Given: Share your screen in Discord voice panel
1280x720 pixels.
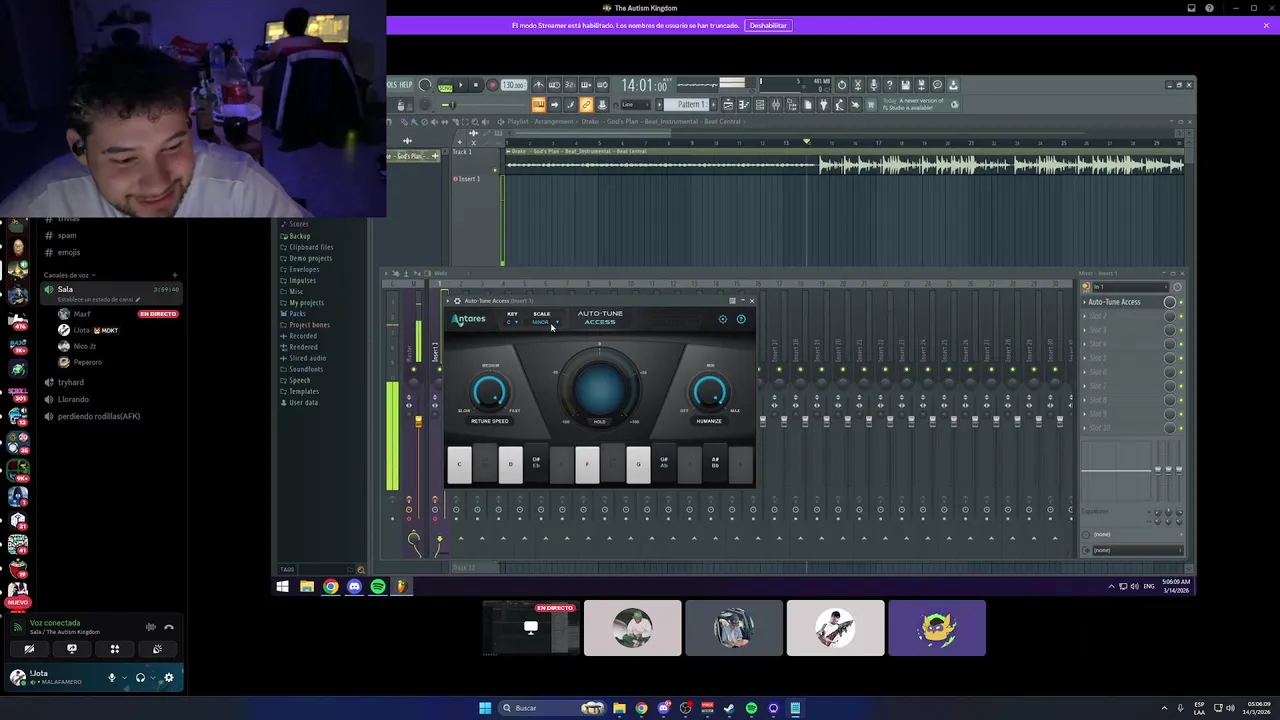Looking at the screenshot, I should [72, 649].
